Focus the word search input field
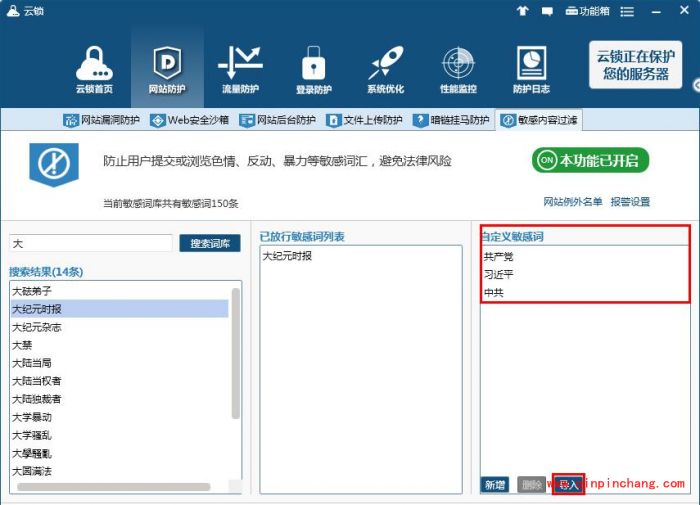 coord(91,243)
